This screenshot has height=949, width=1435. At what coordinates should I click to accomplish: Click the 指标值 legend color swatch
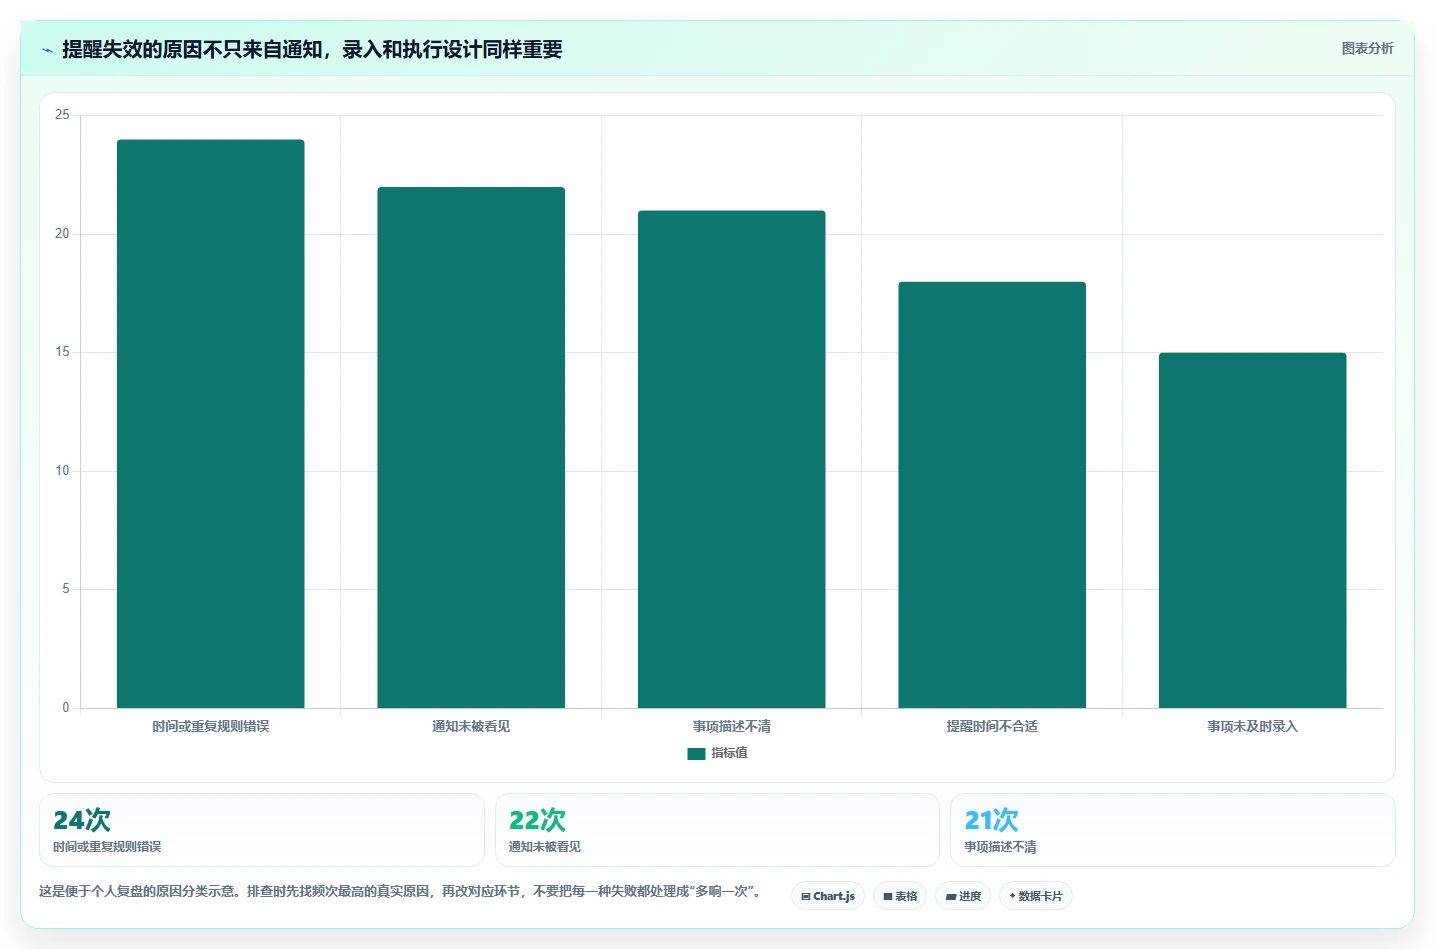click(696, 754)
